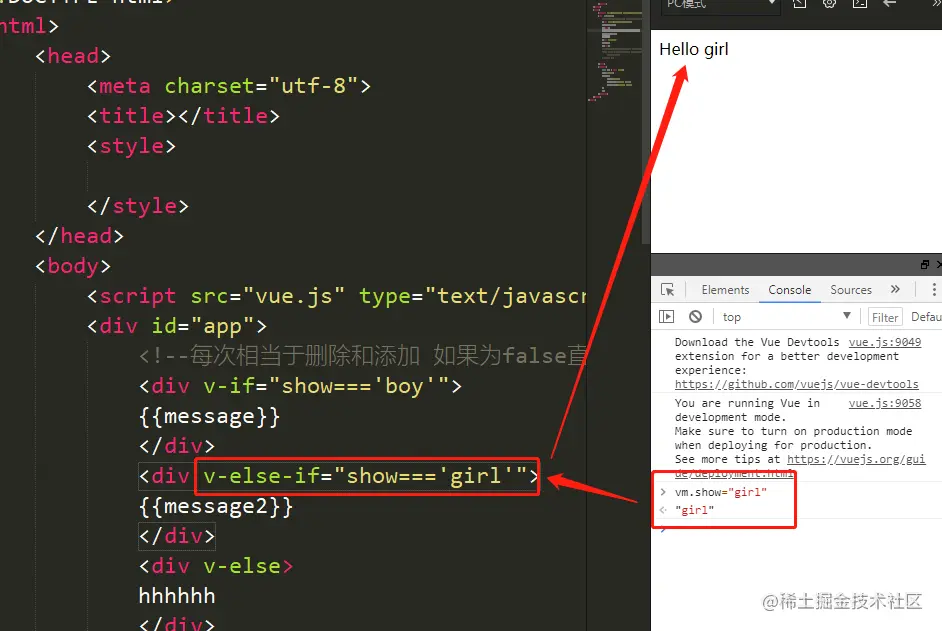This screenshot has width=942, height=631.
Task: Click the editor's vertical scrollbar
Action: click(x=646, y=120)
